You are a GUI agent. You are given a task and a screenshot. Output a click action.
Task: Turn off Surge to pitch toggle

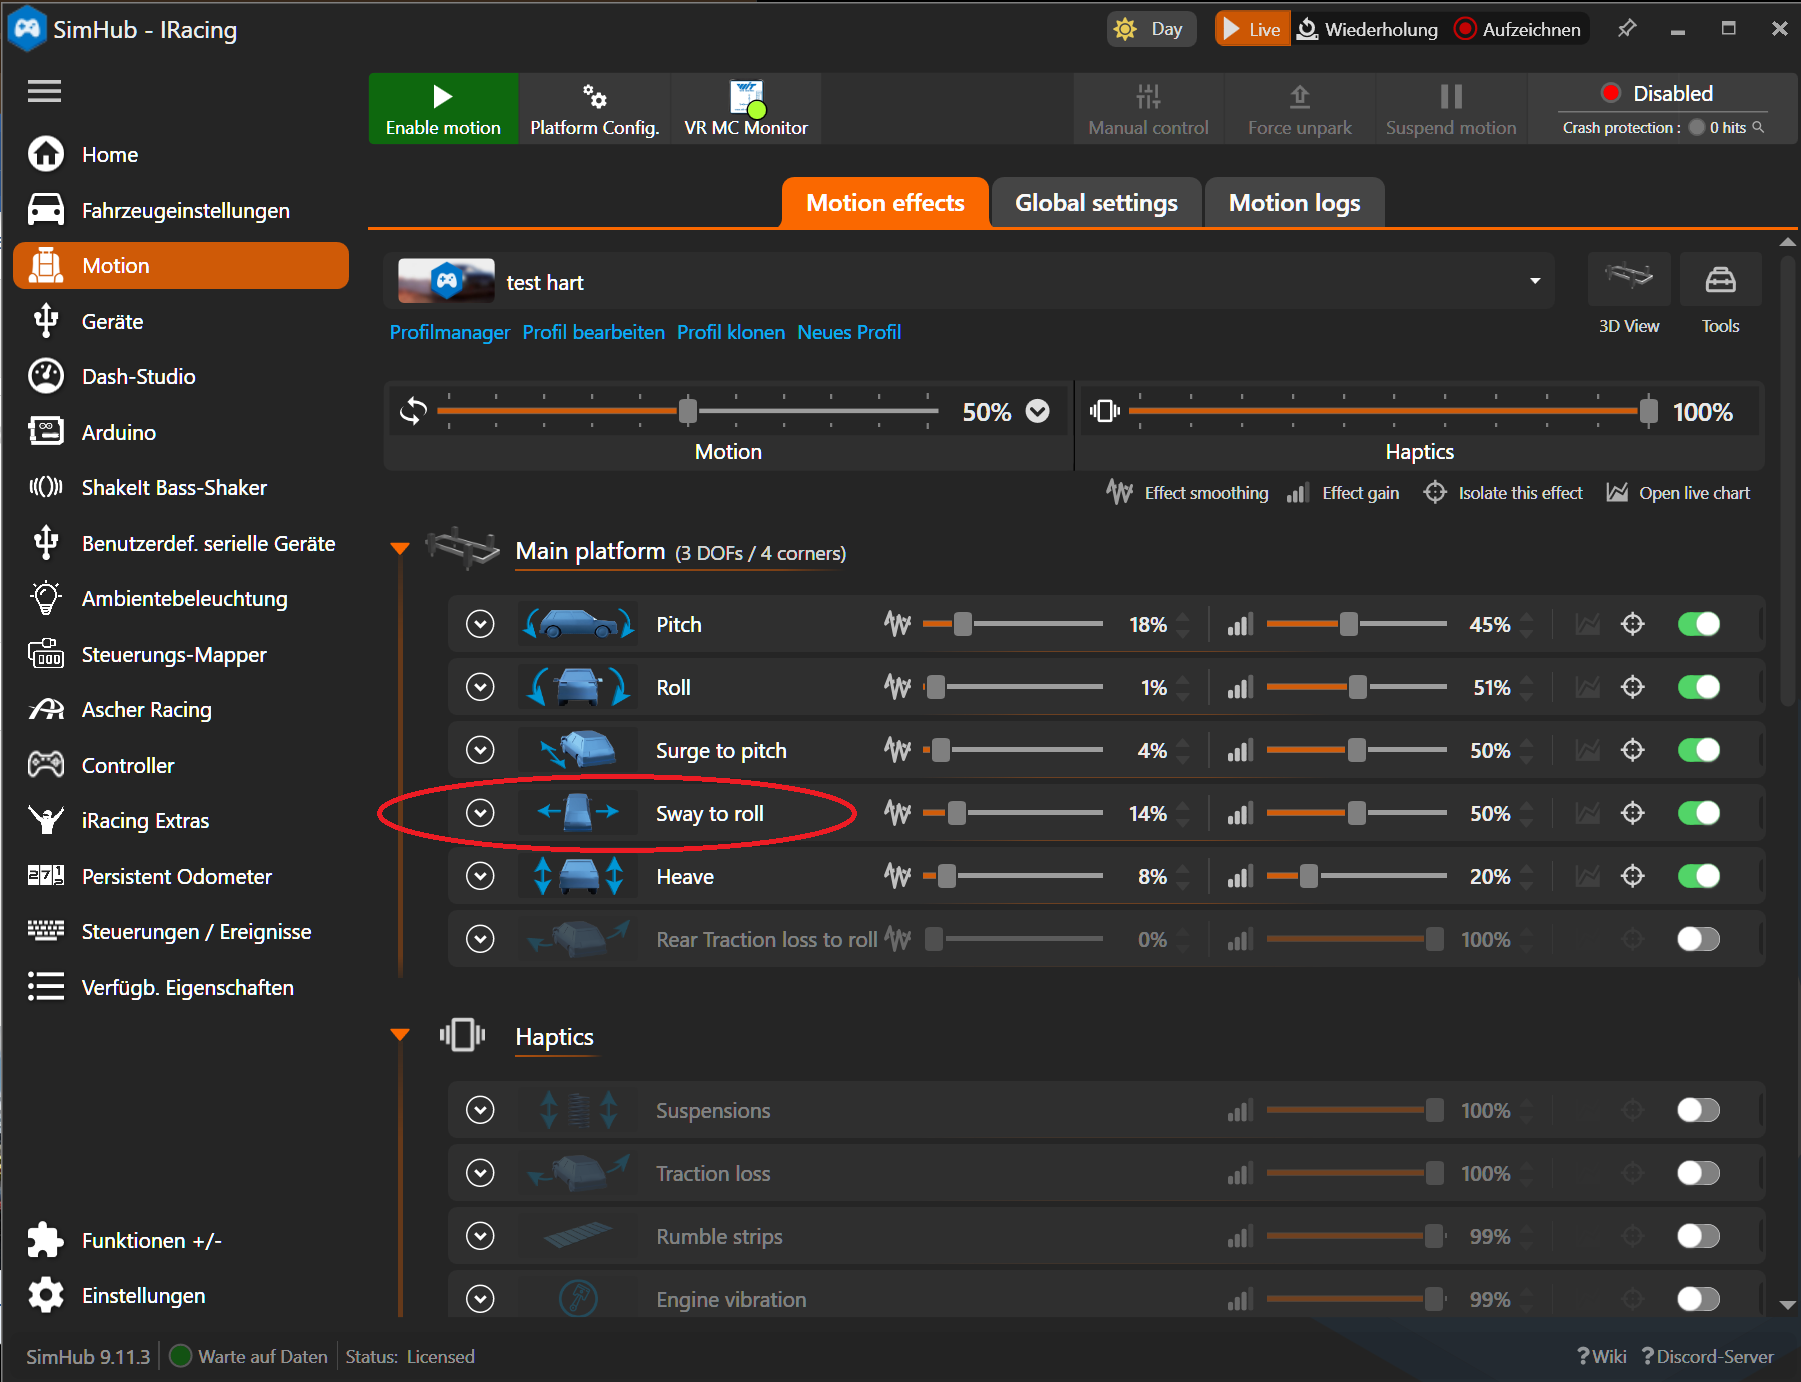tap(1698, 750)
